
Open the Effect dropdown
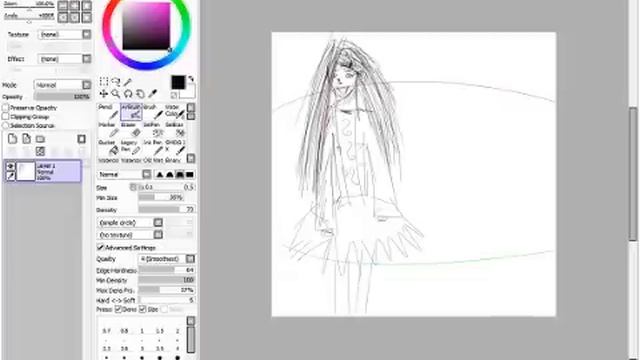click(64, 59)
